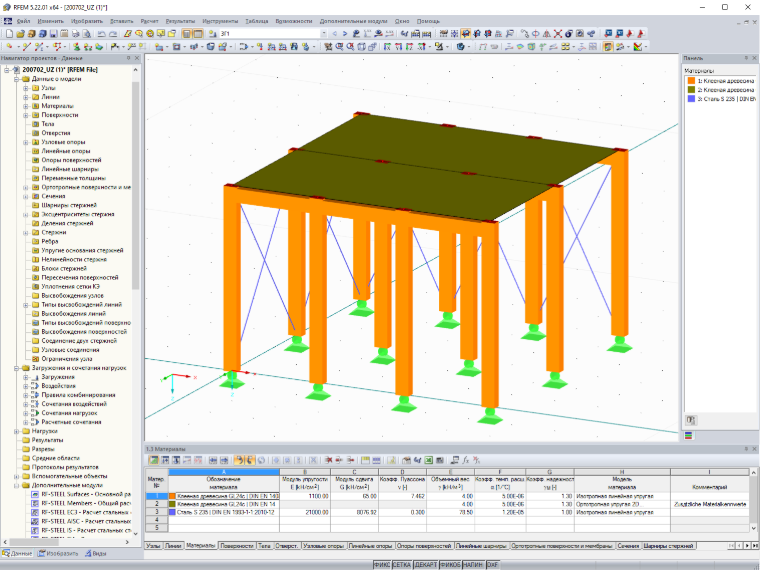The height and width of the screenshot is (570, 760).
Task: Switch to the Узловые опоры table tab
Action: click(324, 546)
